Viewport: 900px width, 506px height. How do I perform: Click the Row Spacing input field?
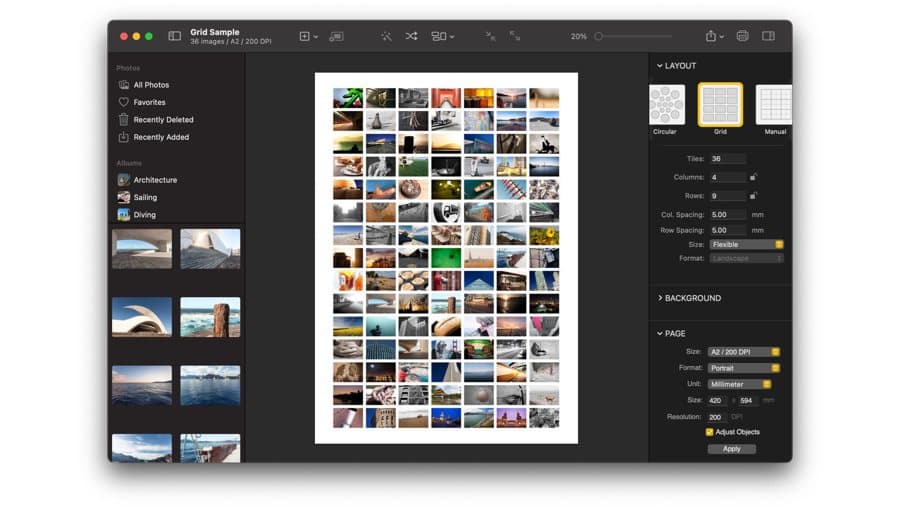[728, 230]
